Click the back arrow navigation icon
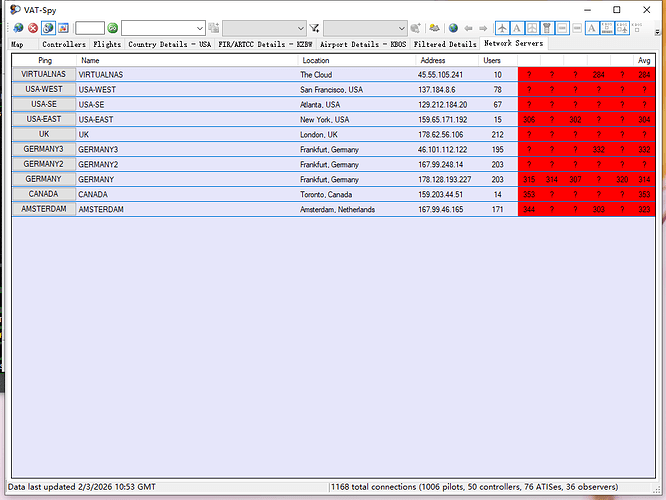 point(466,28)
